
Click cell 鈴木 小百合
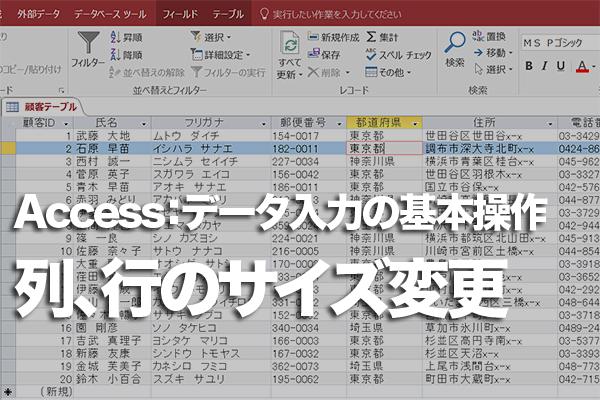(112, 379)
